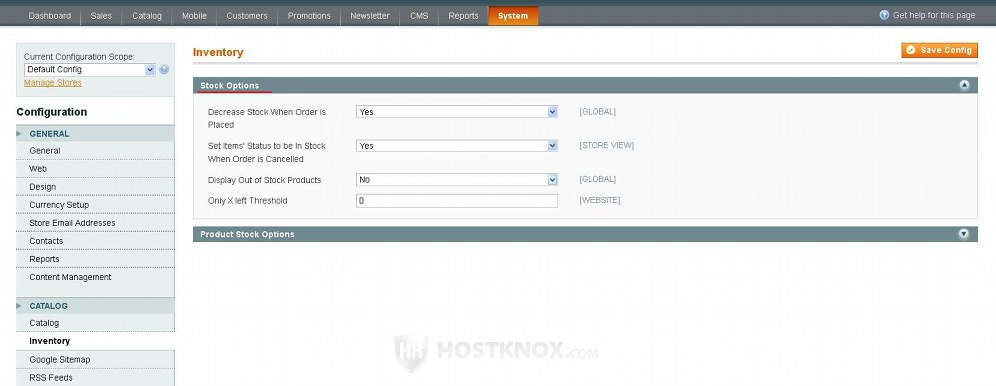The width and height of the screenshot is (996, 386).
Task: Expand the Product Stock Options section using its arrow icon
Action: pyautogui.click(x=964, y=234)
